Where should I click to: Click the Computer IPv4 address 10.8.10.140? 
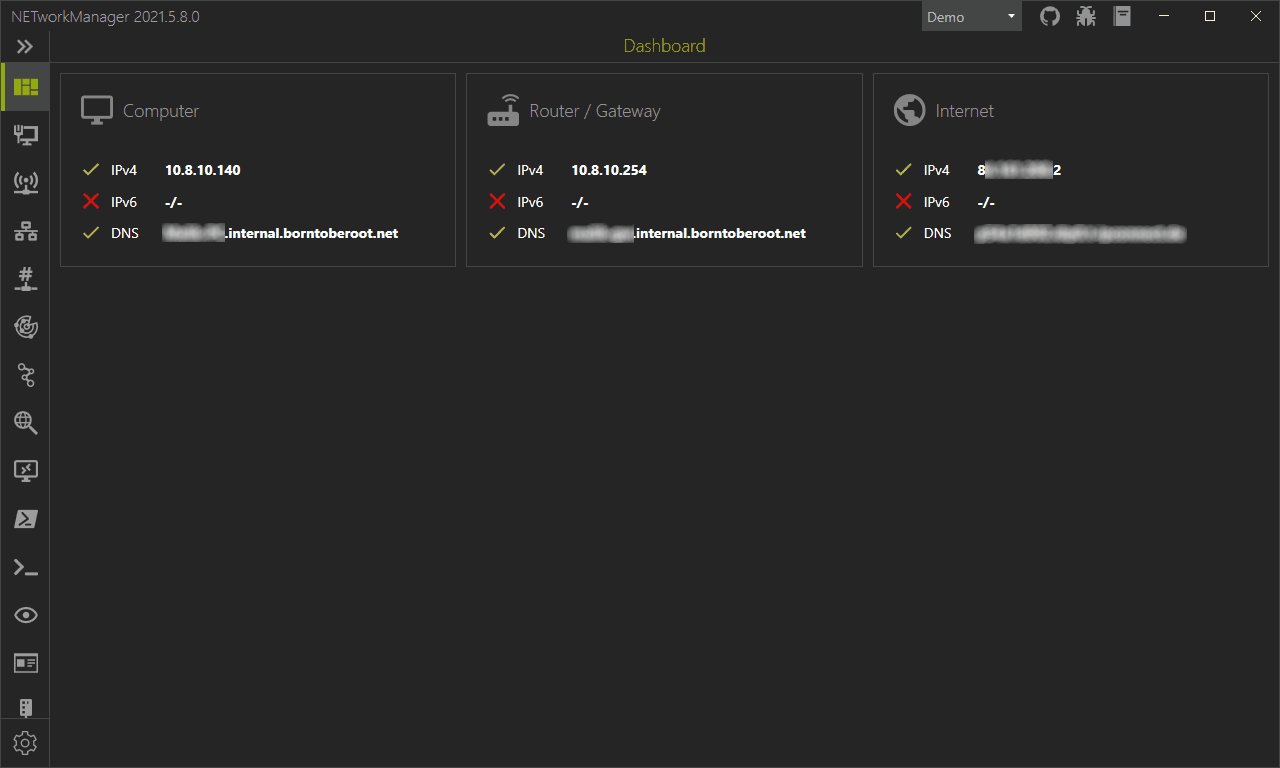[202, 170]
